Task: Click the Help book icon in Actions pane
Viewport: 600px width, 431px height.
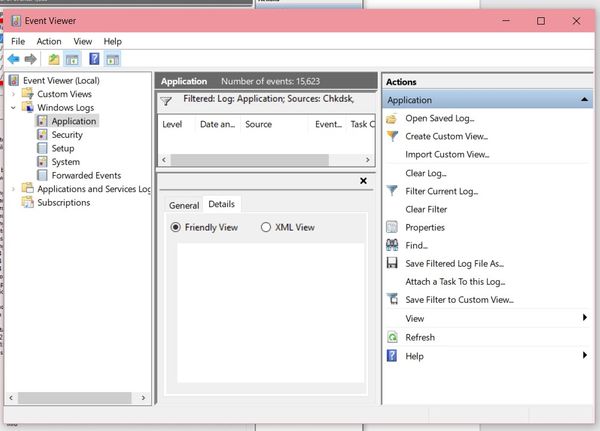Action: 392,356
